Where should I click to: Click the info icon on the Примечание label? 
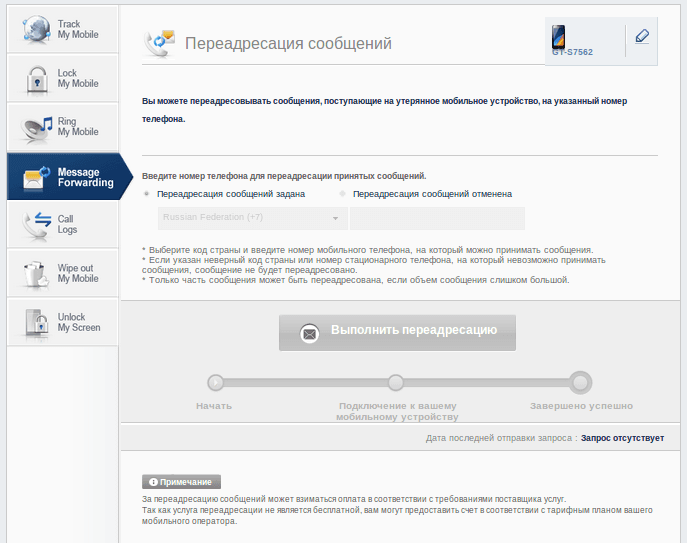click(x=153, y=482)
